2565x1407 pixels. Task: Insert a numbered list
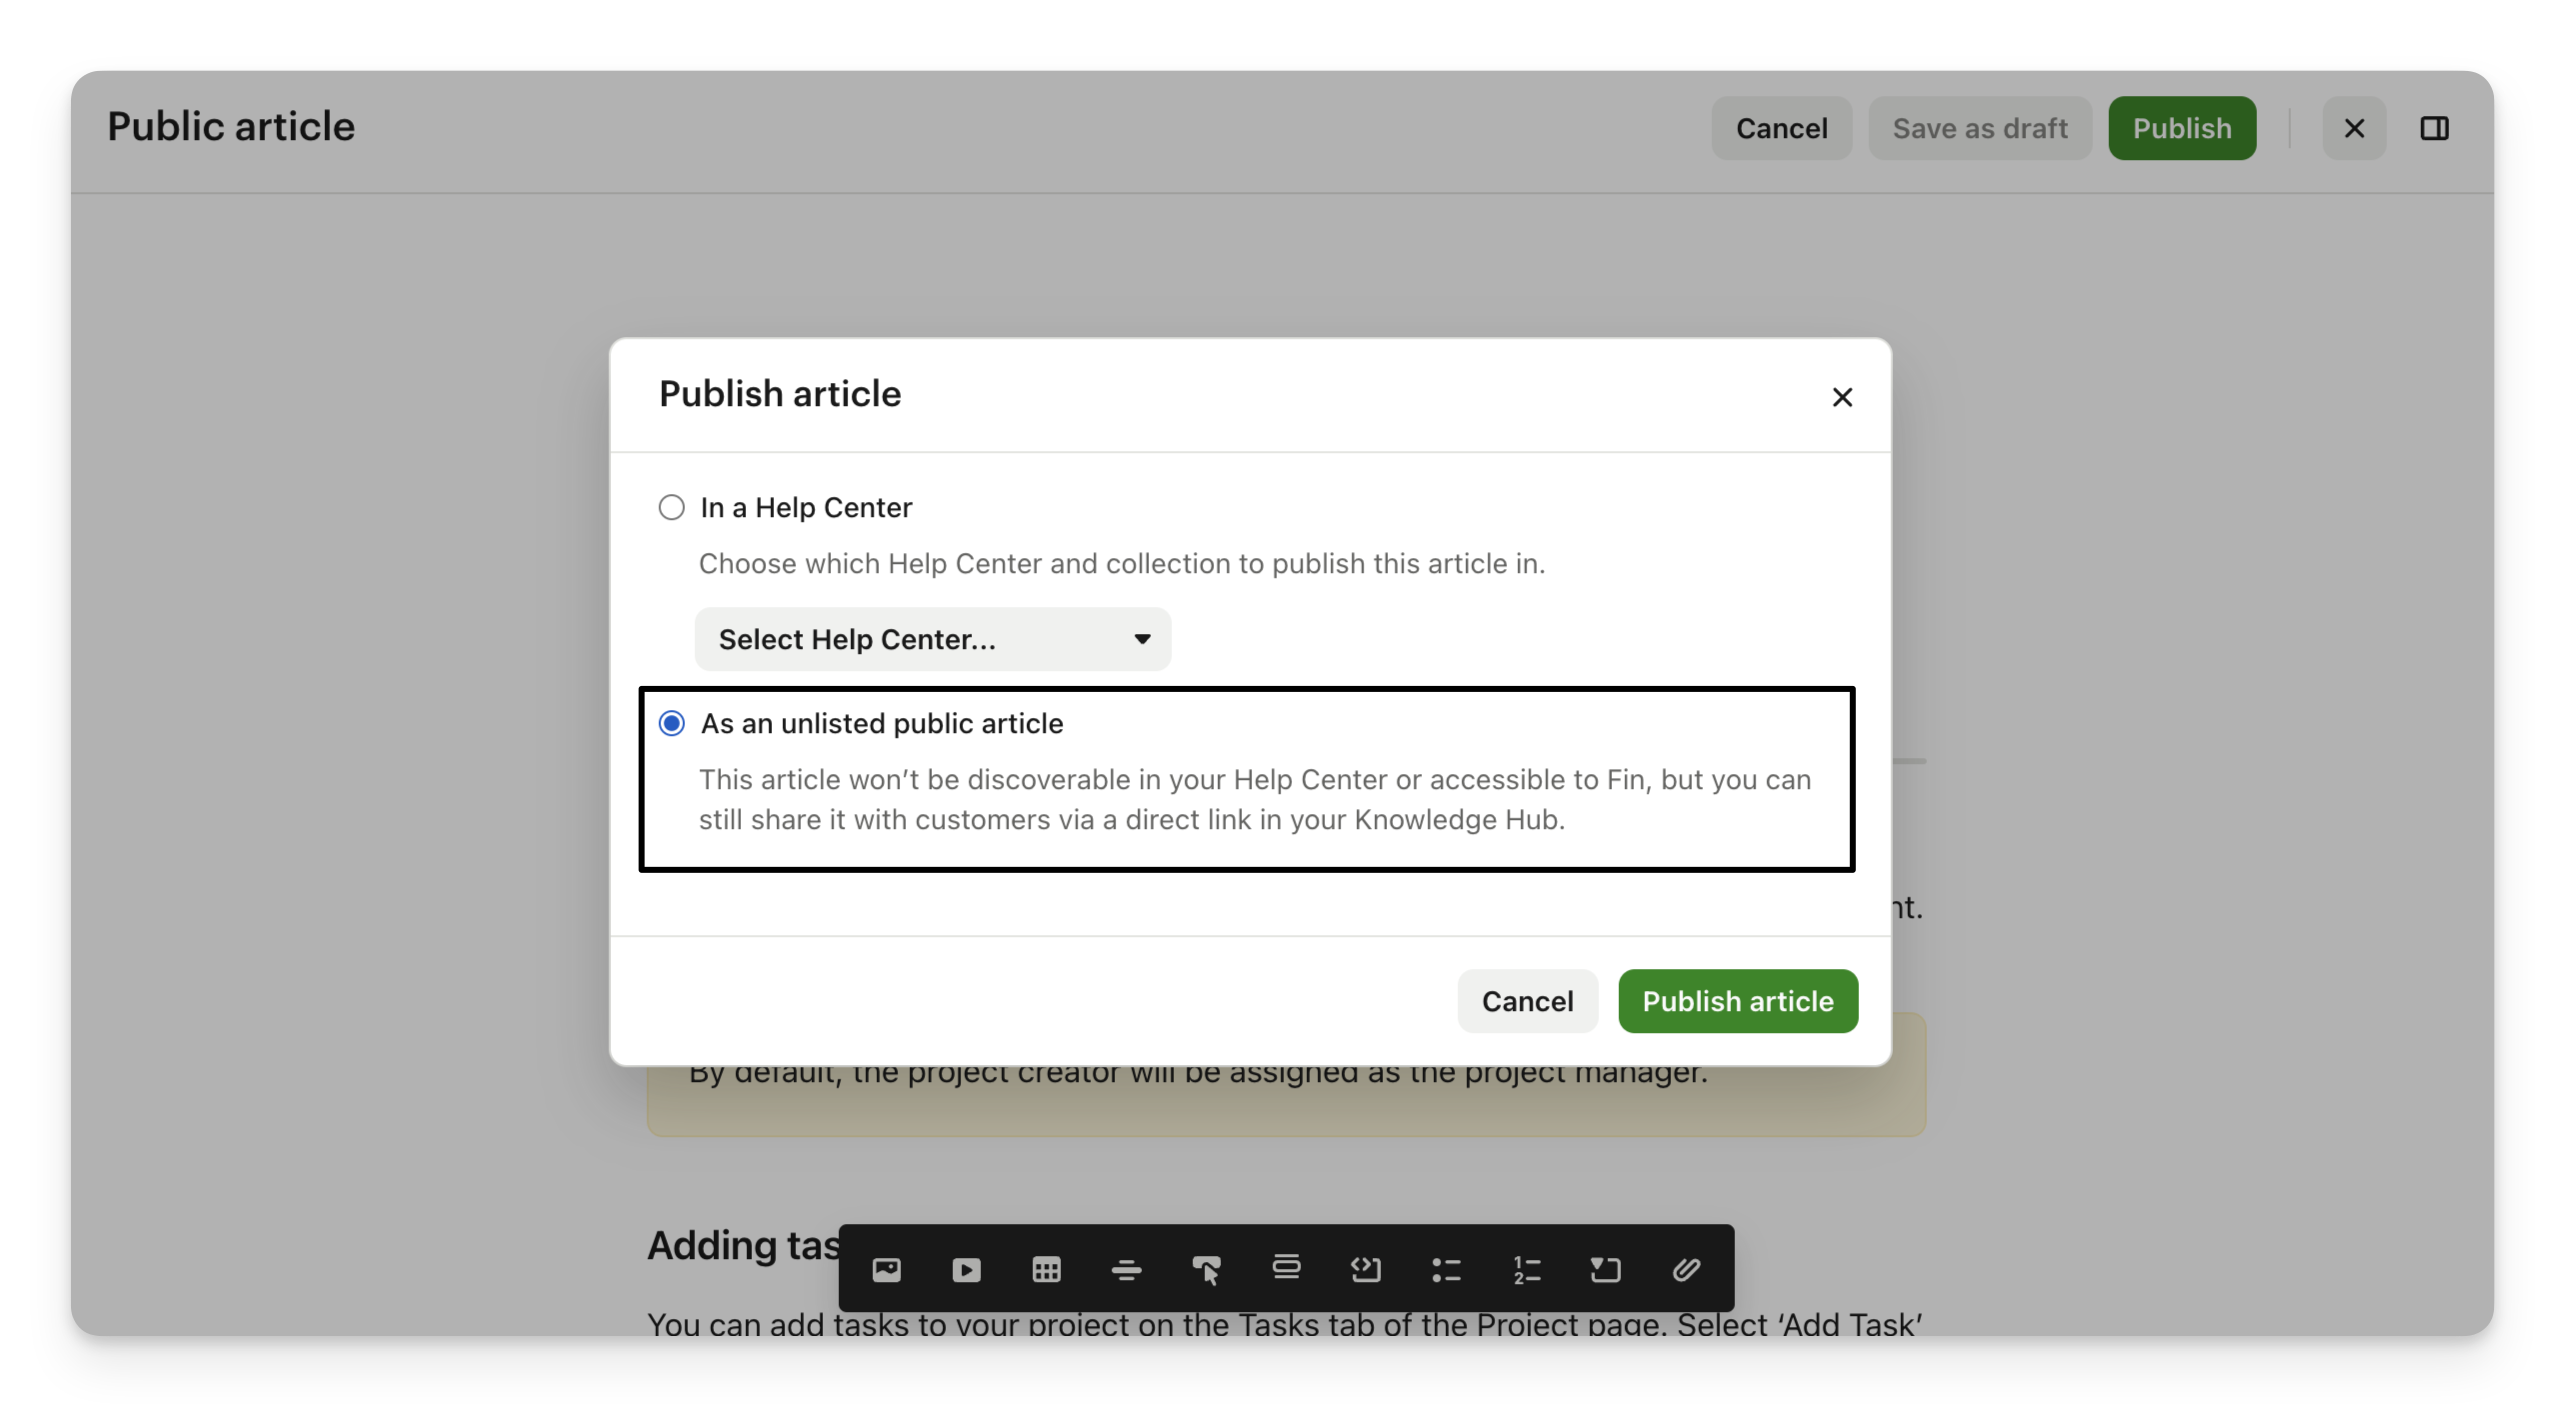tap(1526, 1270)
